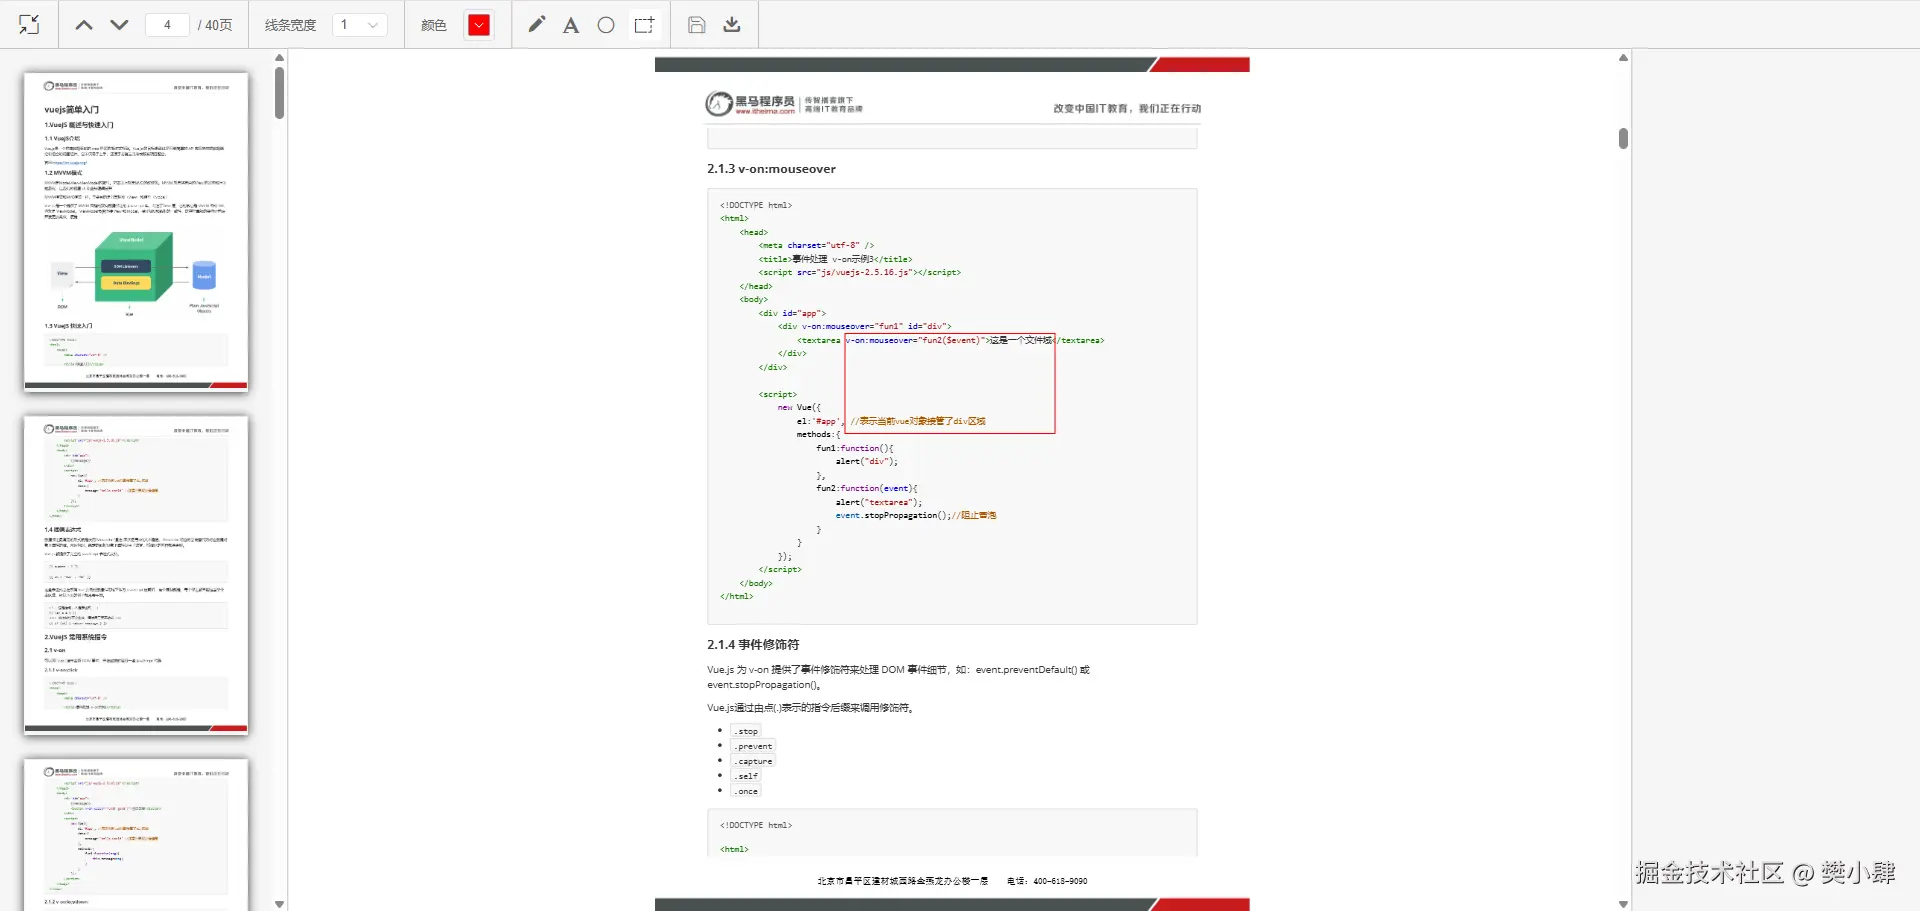Click the "/ 40页" total pages label
The height and width of the screenshot is (911, 1920).
[215, 25]
